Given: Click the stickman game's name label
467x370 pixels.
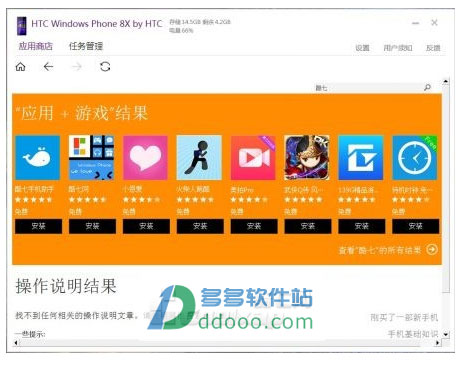Looking at the screenshot, I should pyautogui.click(x=193, y=189).
